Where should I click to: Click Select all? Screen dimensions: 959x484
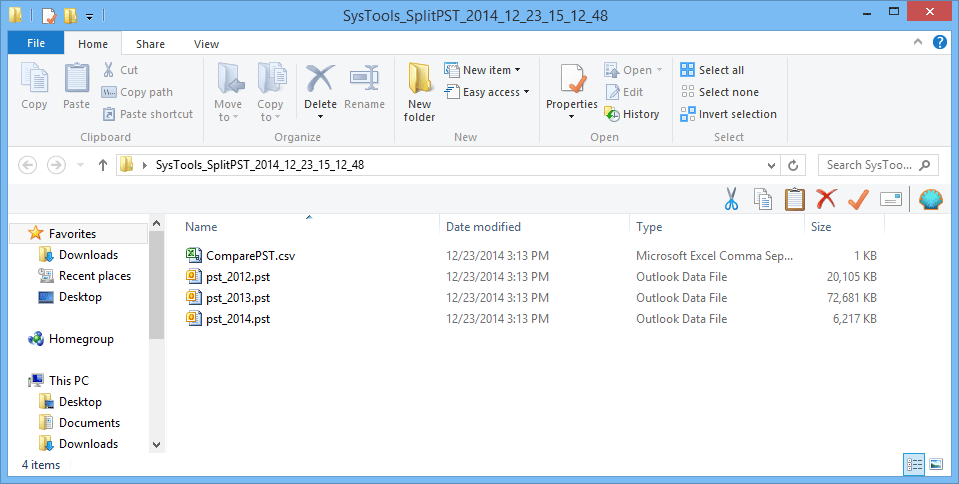[713, 70]
